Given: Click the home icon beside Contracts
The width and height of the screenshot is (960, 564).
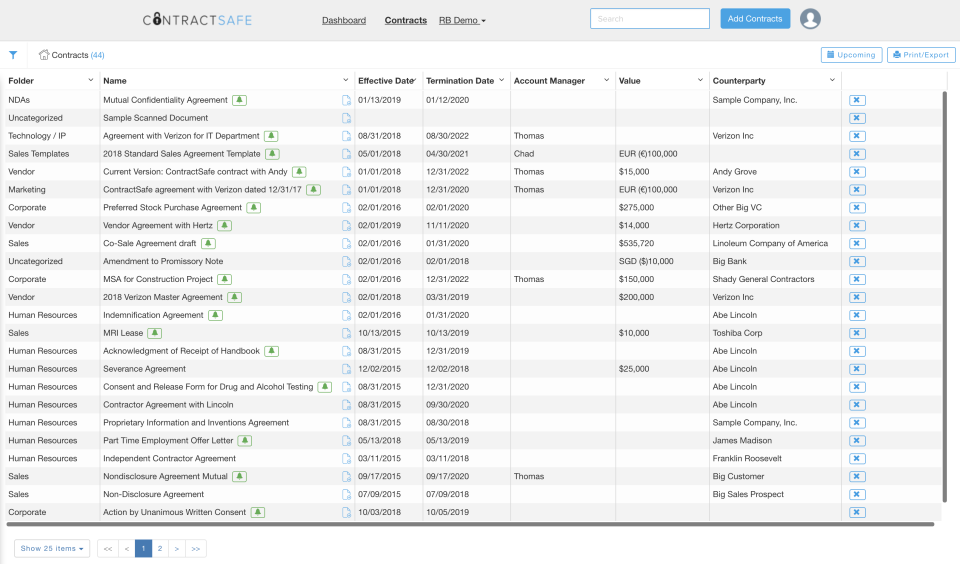Looking at the screenshot, I should [43, 55].
